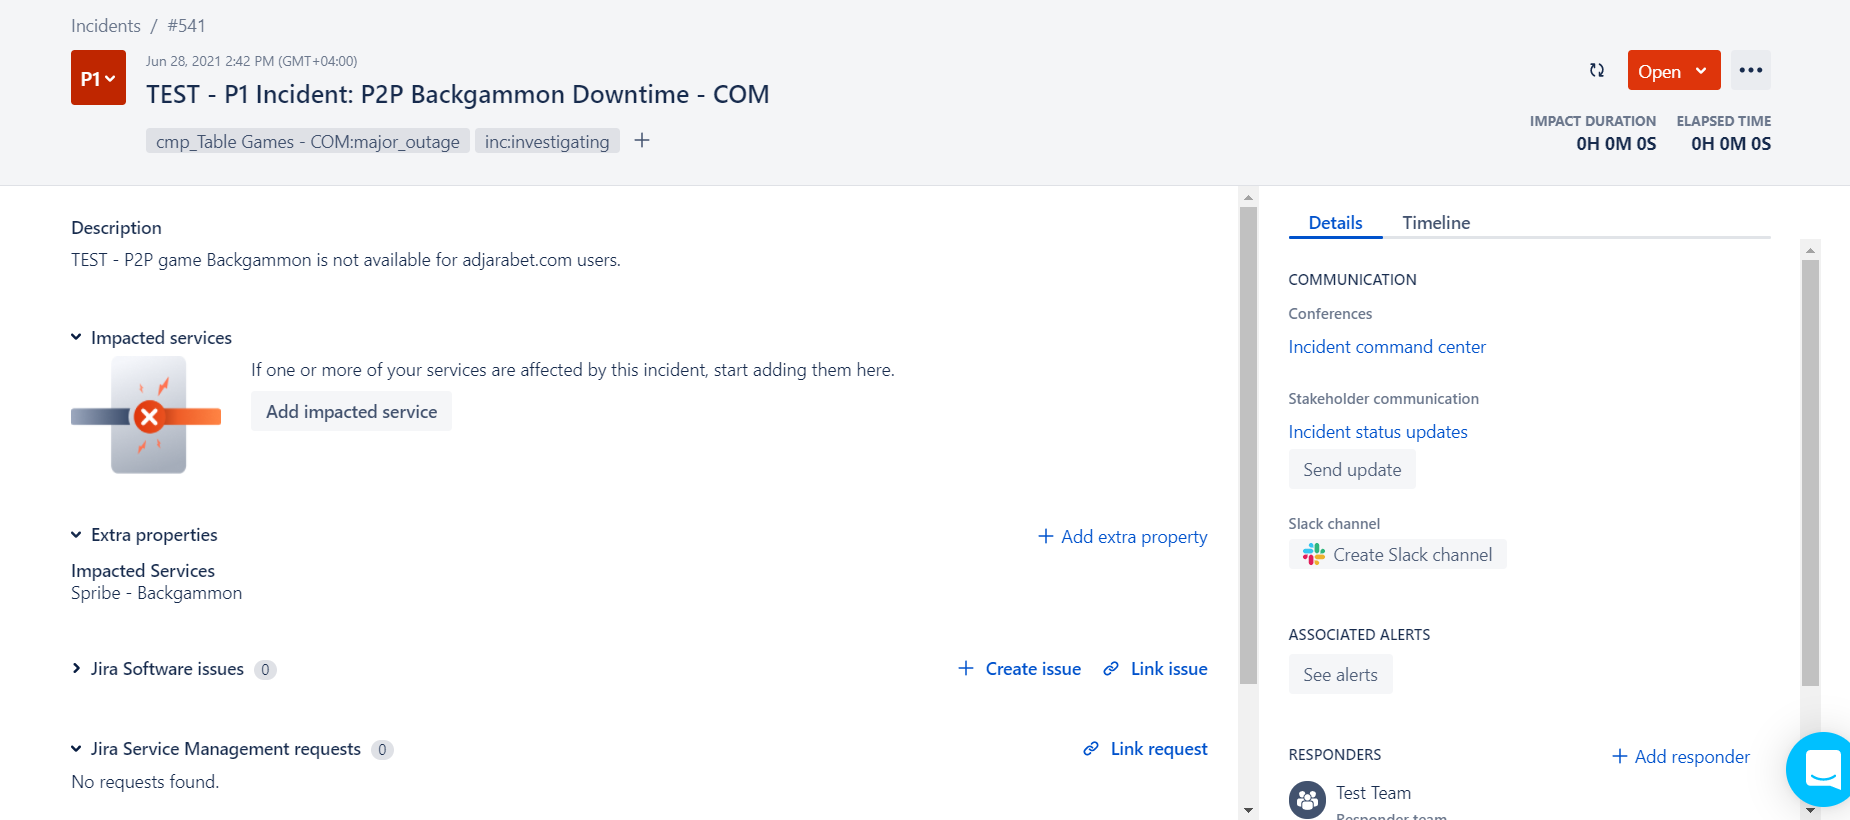The width and height of the screenshot is (1850, 820).
Task: Click Link request with chain icon
Action: click(1145, 749)
